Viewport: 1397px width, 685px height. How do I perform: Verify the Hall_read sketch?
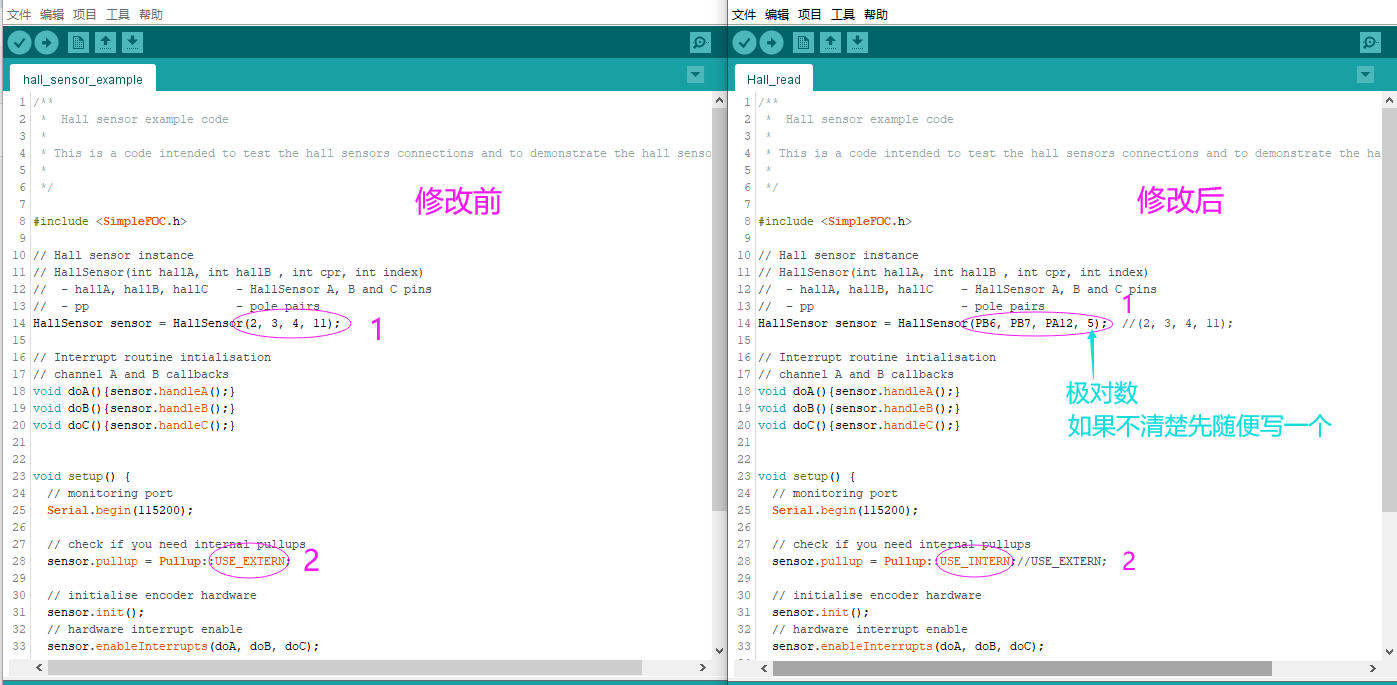pos(744,42)
